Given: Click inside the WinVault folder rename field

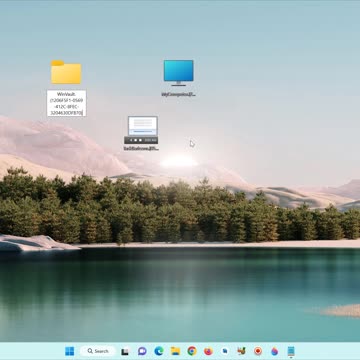Looking at the screenshot, I should point(66,103).
